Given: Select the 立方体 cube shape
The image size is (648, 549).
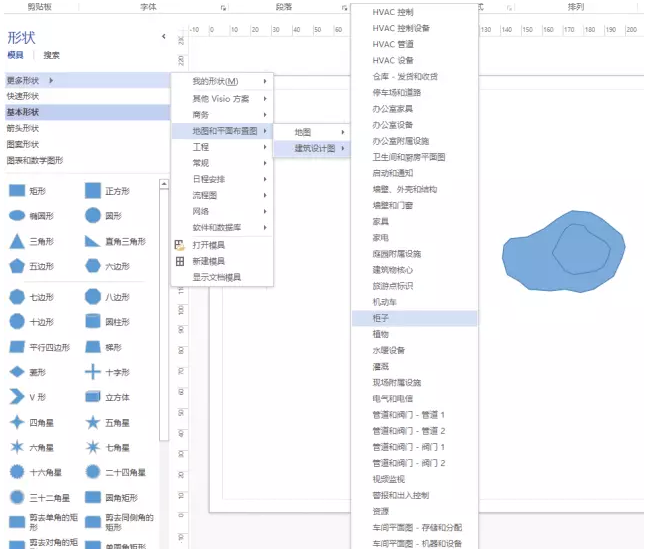Looking at the screenshot, I should [x=92, y=398].
